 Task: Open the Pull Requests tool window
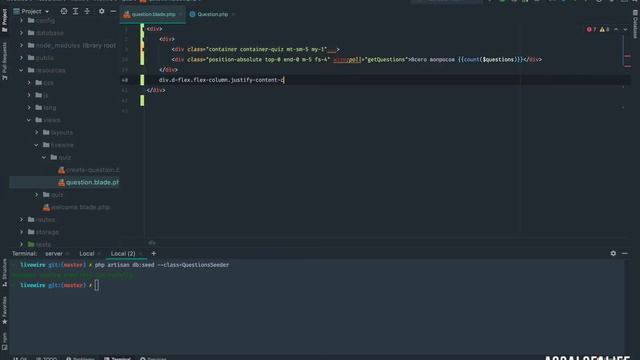point(4,61)
